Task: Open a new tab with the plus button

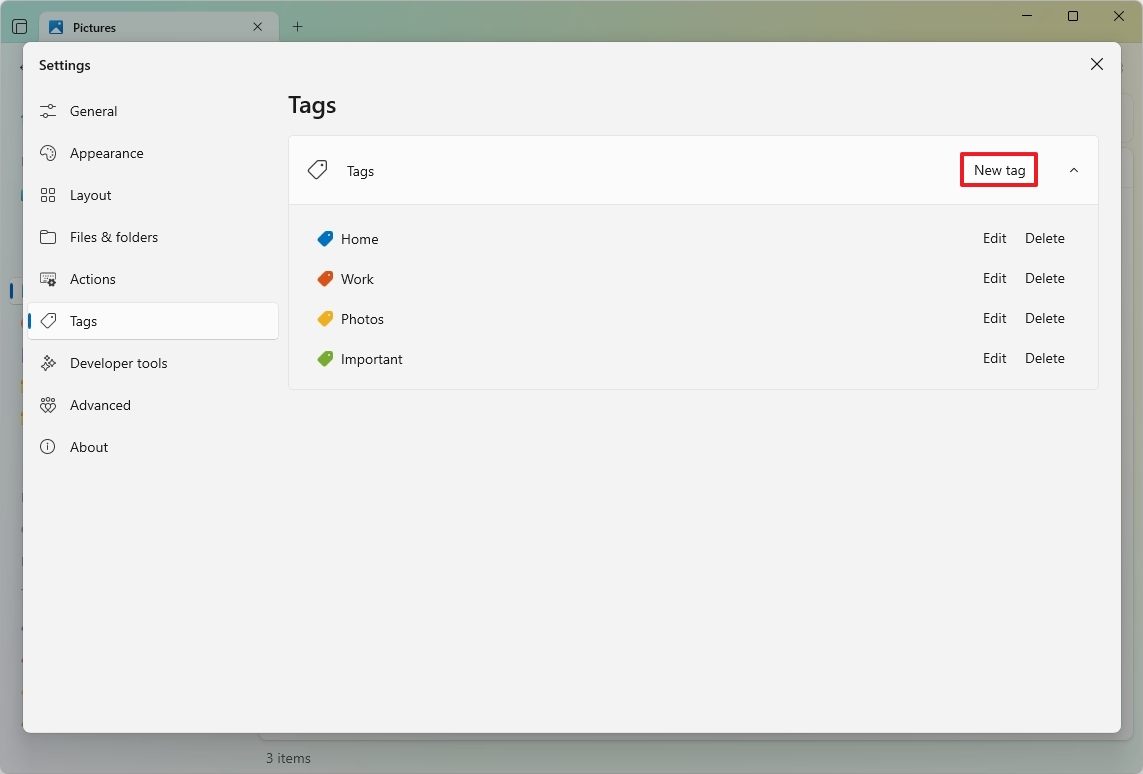Action: tap(296, 26)
